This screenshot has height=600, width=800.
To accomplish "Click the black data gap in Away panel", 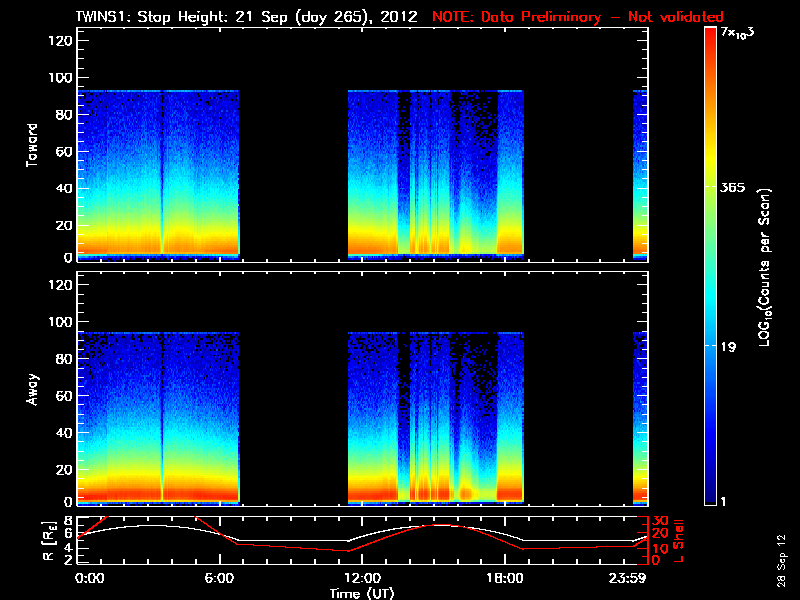I will [x=293, y=420].
